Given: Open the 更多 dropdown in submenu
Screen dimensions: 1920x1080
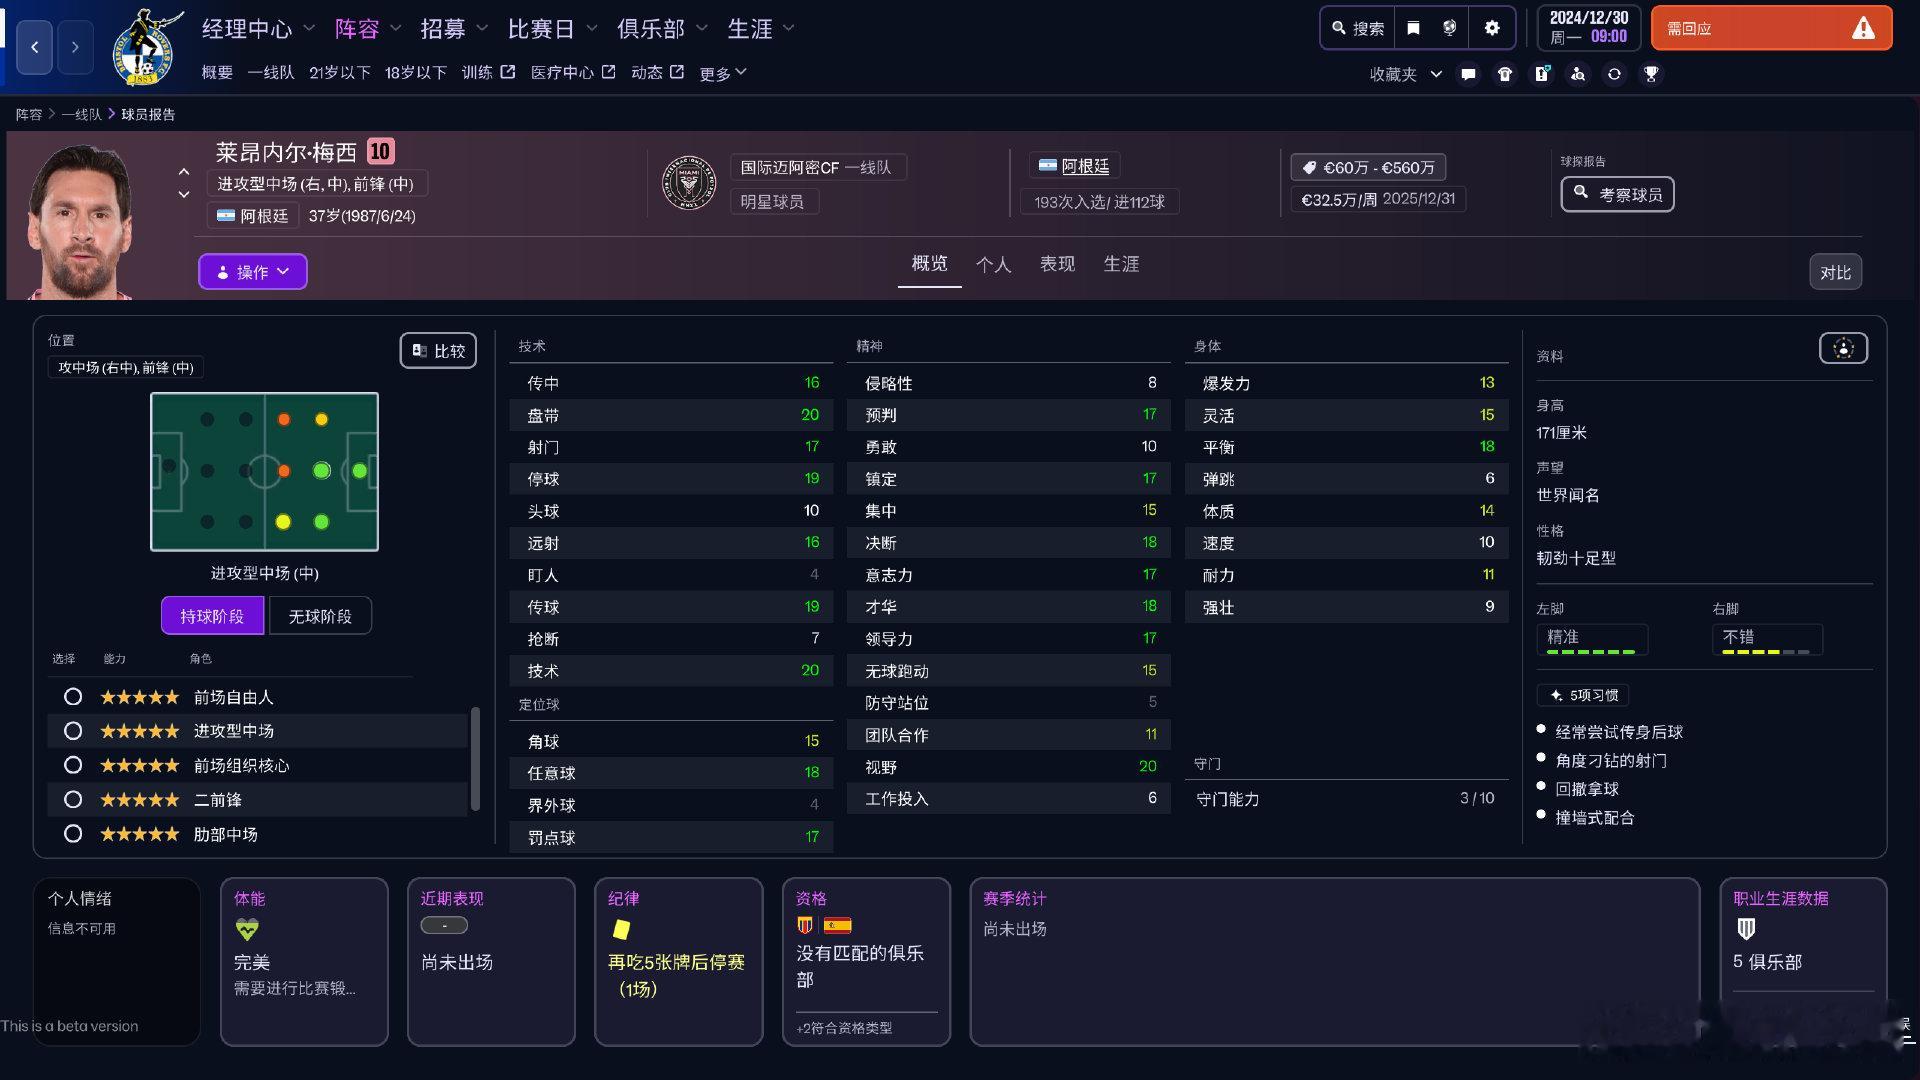Looking at the screenshot, I should coord(723,73).
